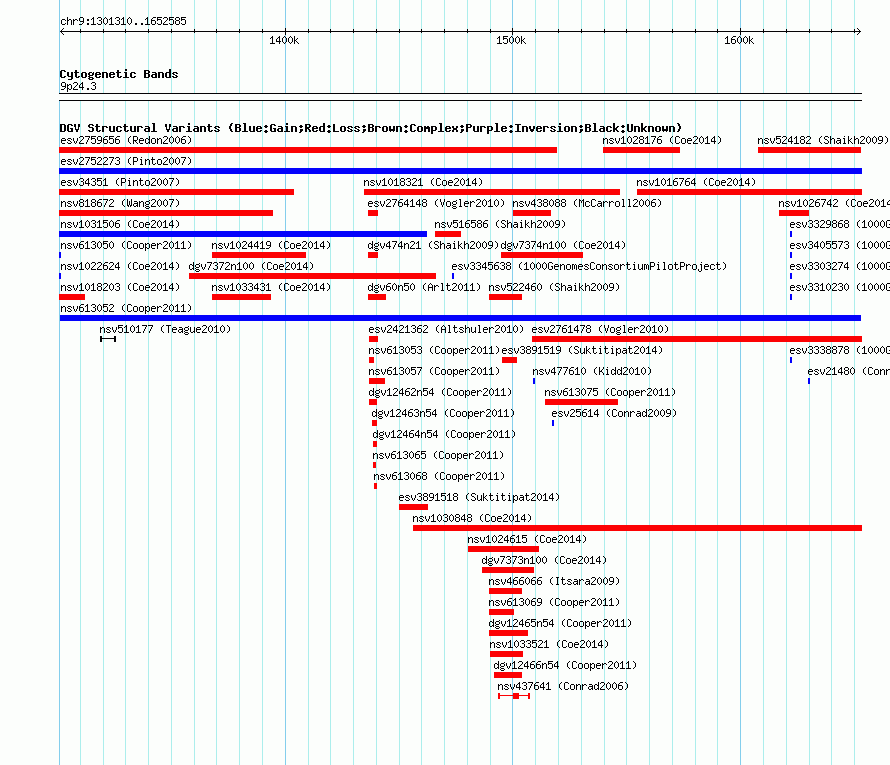Image resolution: width=890 pixels, height=765 pixels.
Task: Select esv34351 (Pinto2007) label
Action: point(120,182)
